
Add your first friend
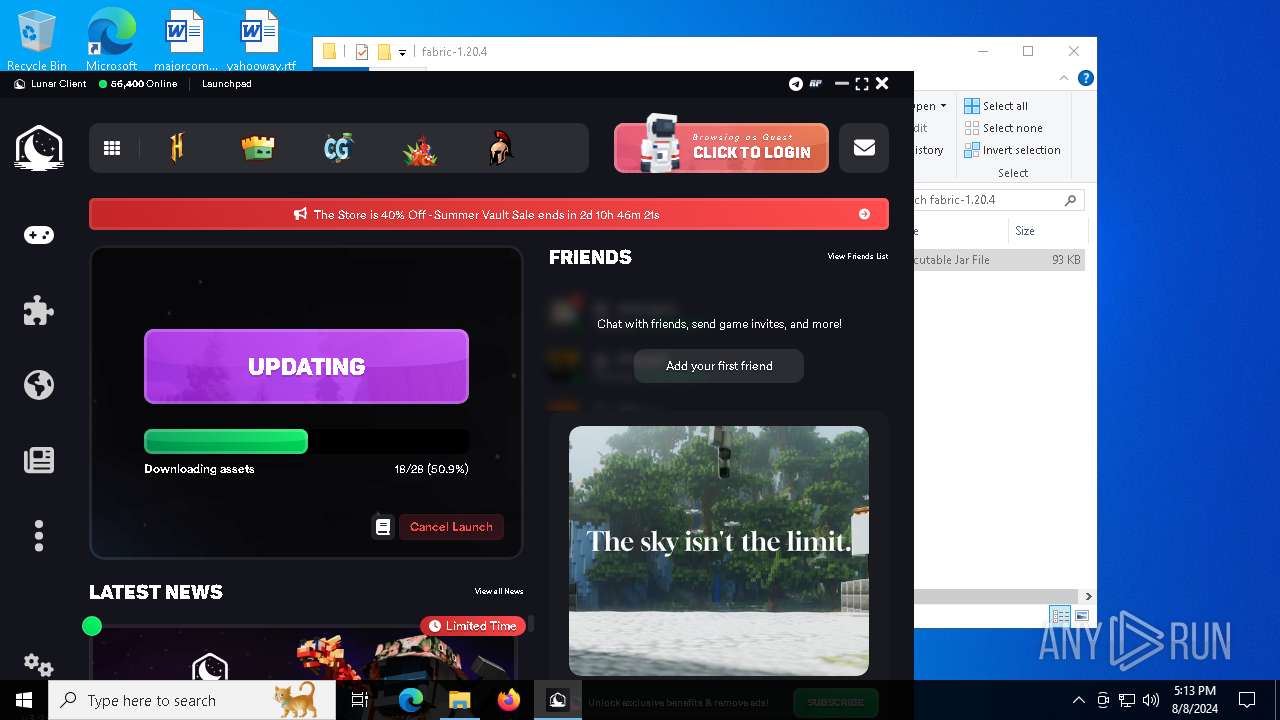(719, 366)
